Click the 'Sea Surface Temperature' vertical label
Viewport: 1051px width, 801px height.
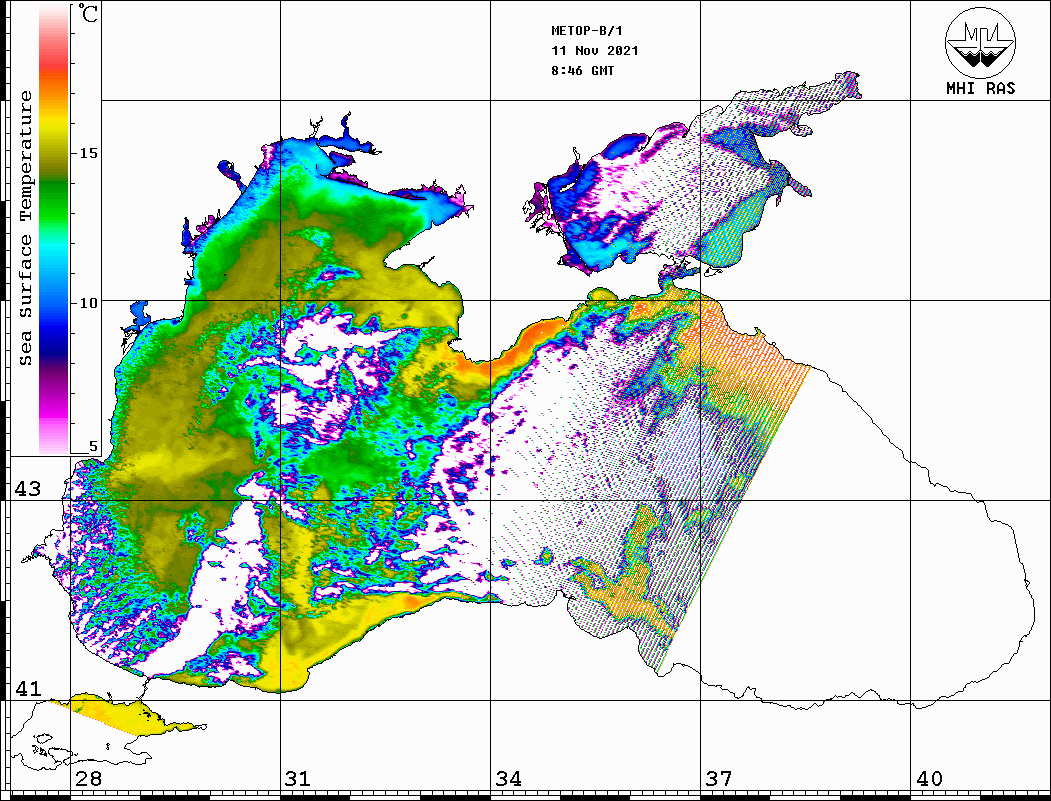pos(25,228)
